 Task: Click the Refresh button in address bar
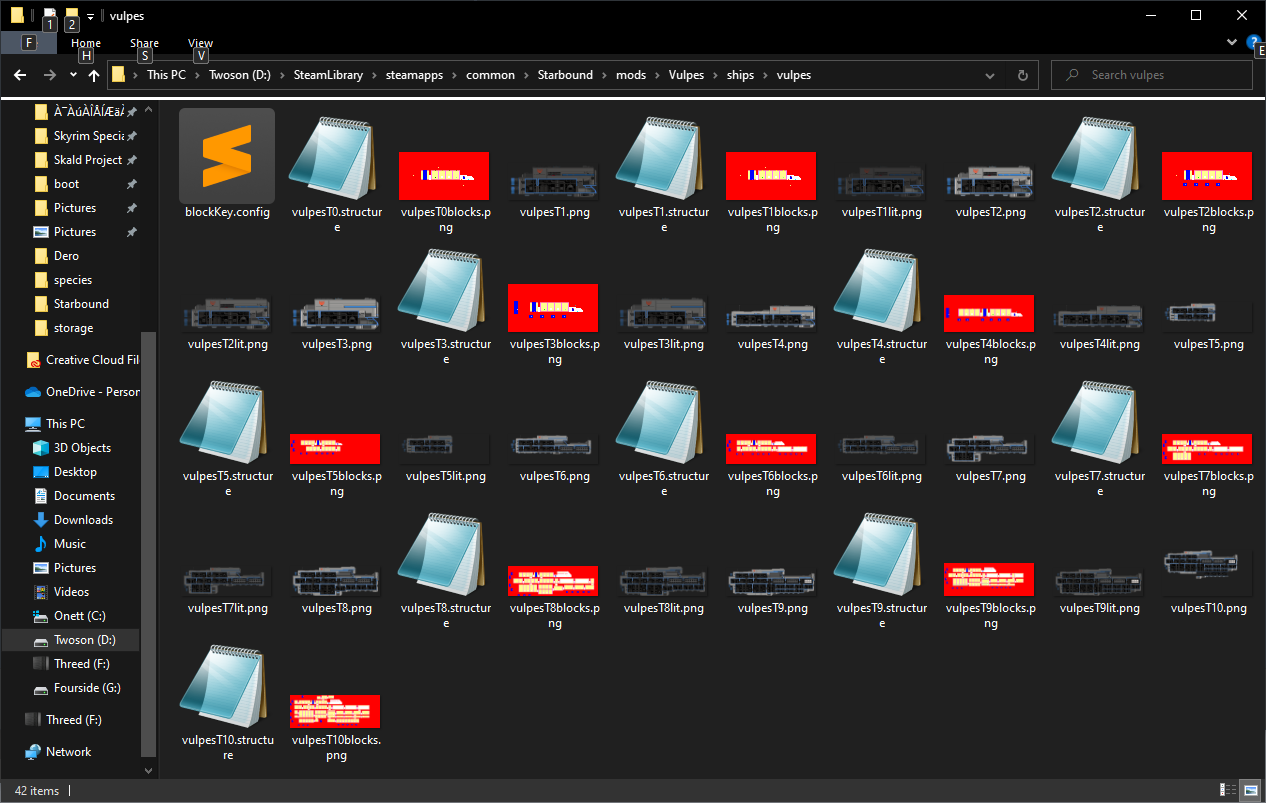pos(1022,75)
